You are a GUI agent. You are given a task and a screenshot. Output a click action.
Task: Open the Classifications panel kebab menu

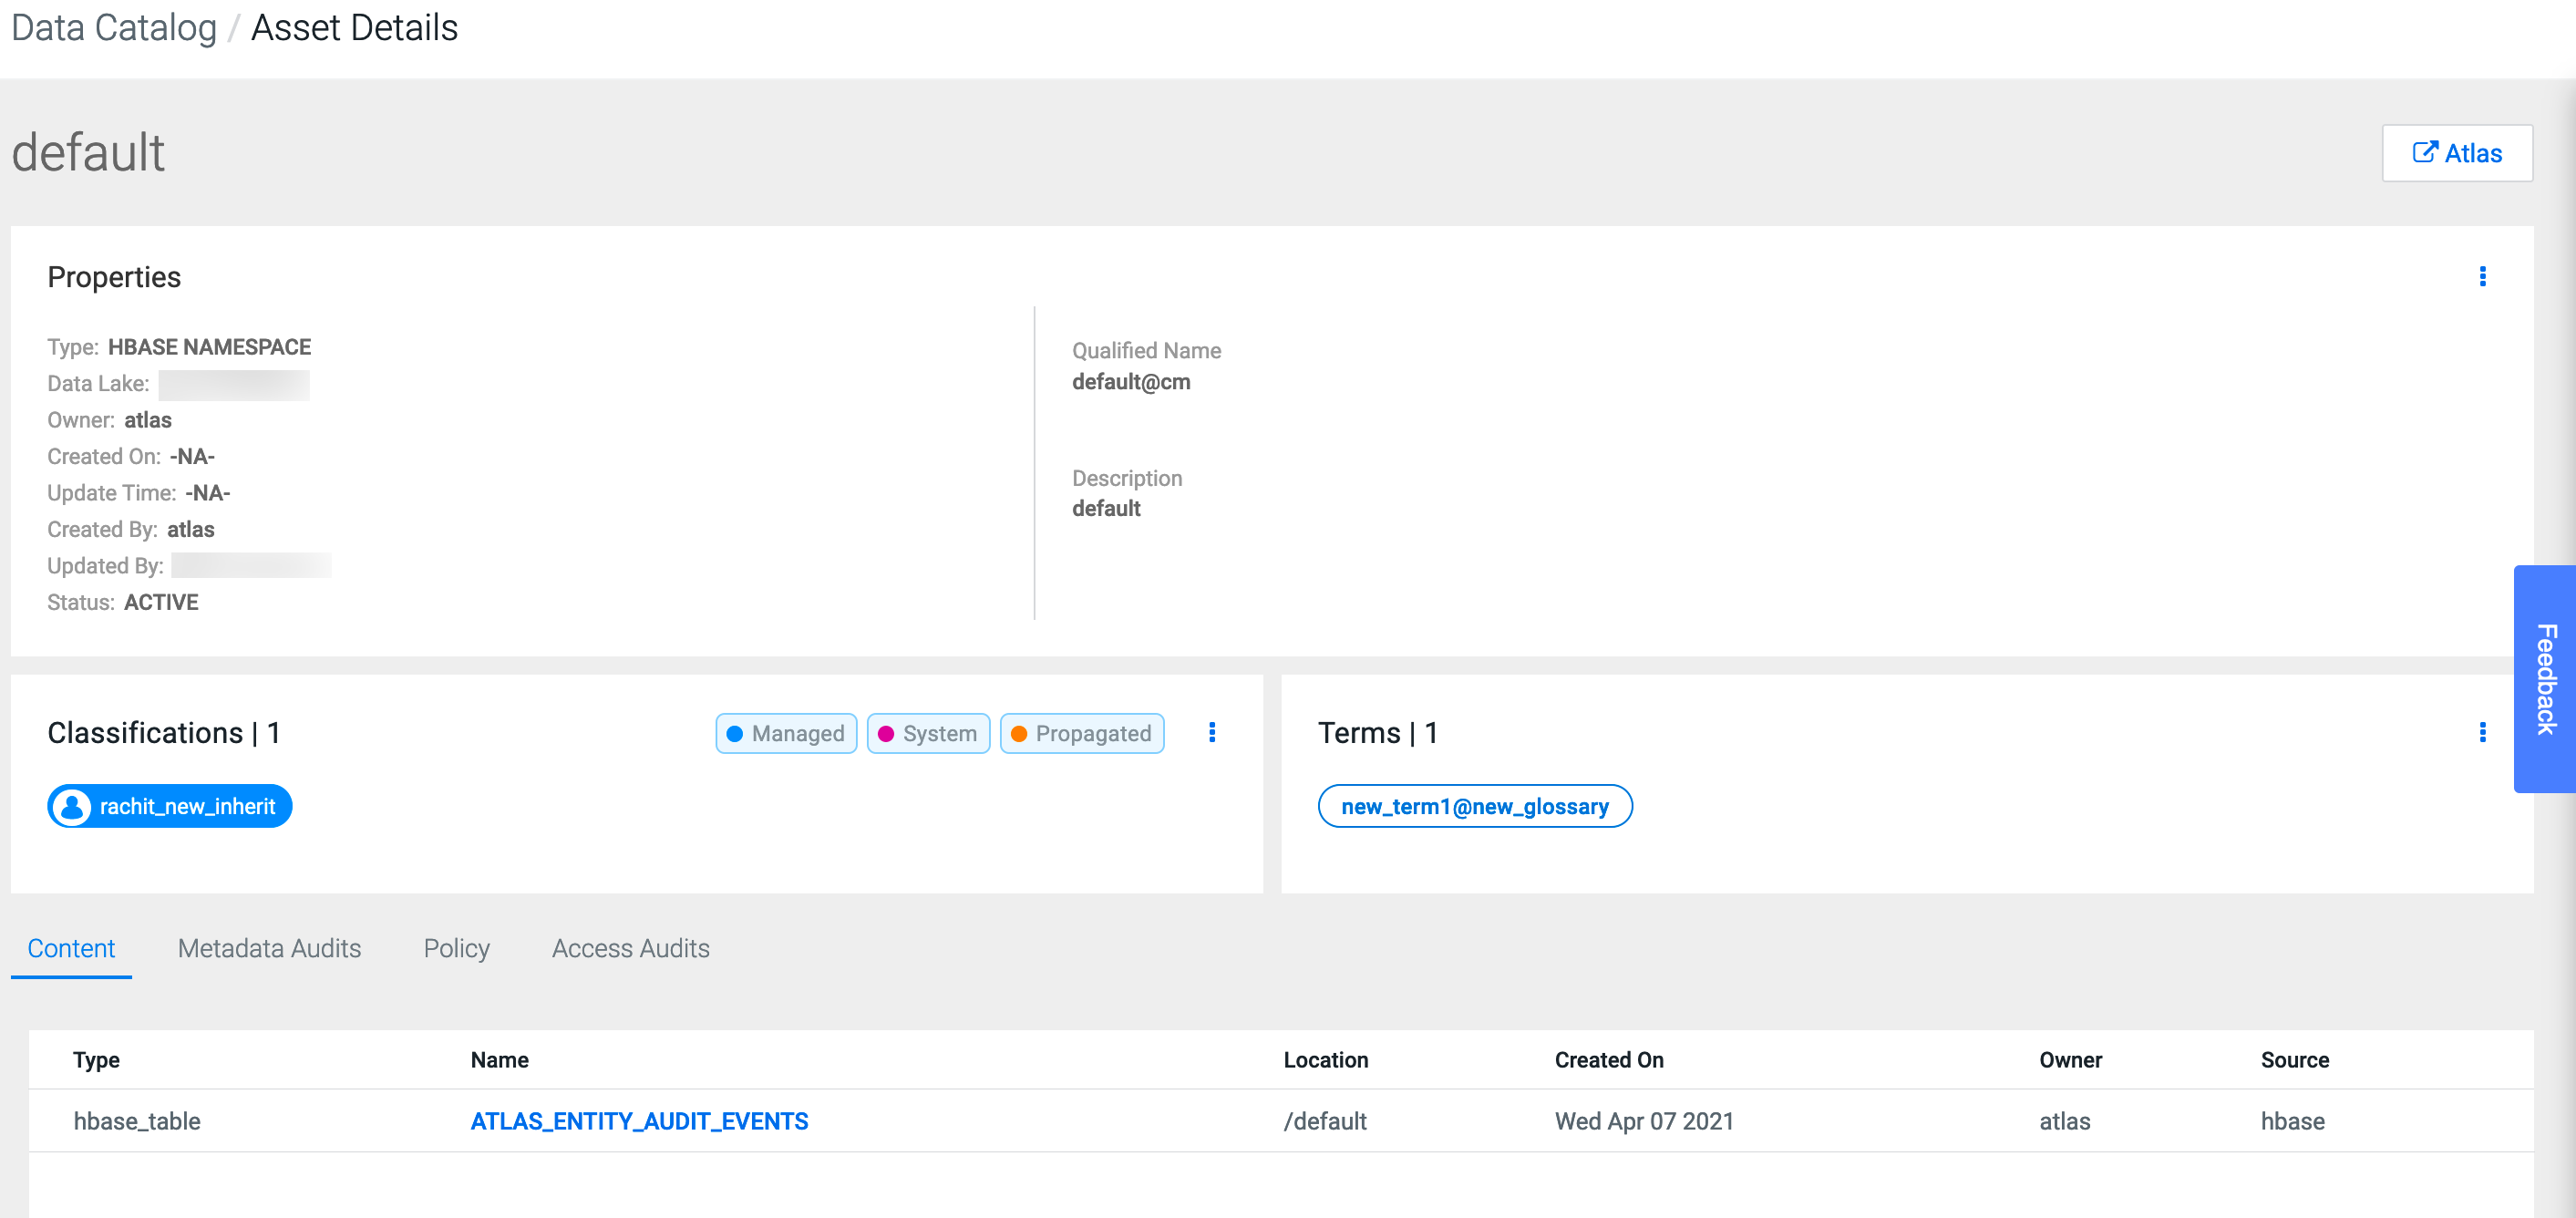coord(1212,732)
